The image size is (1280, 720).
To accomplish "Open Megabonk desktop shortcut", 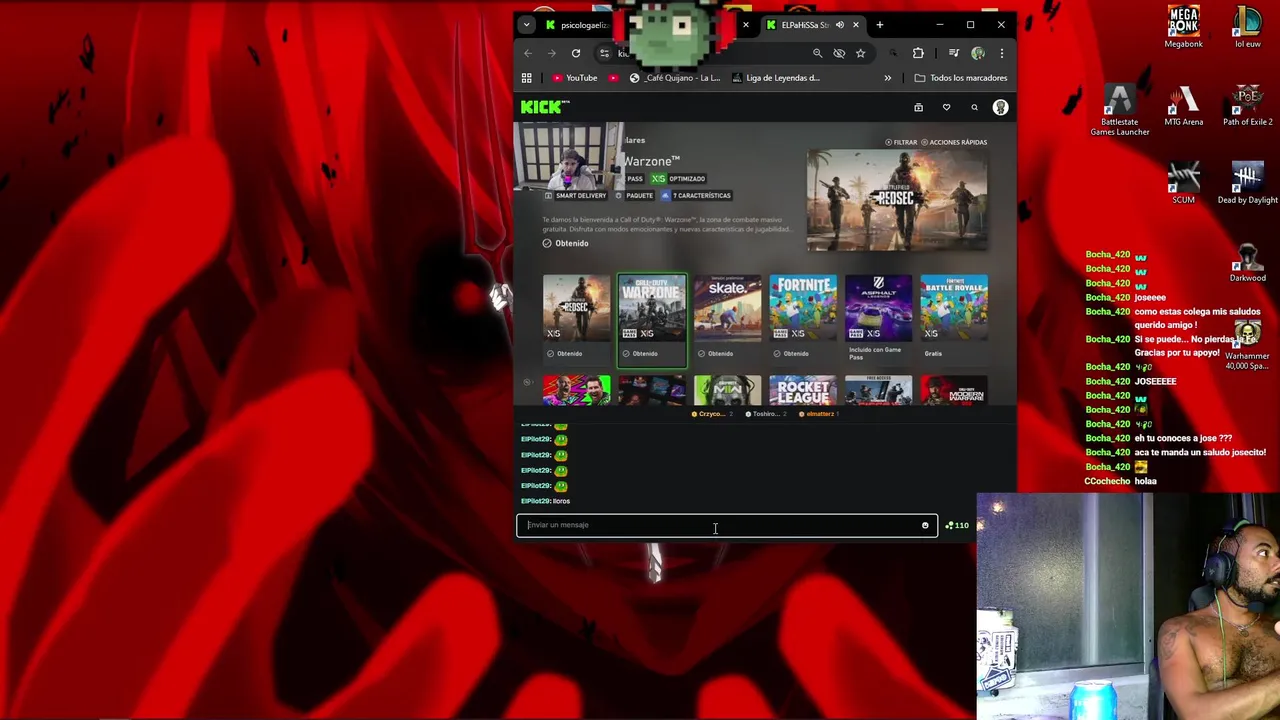I will coord(1183,27).
